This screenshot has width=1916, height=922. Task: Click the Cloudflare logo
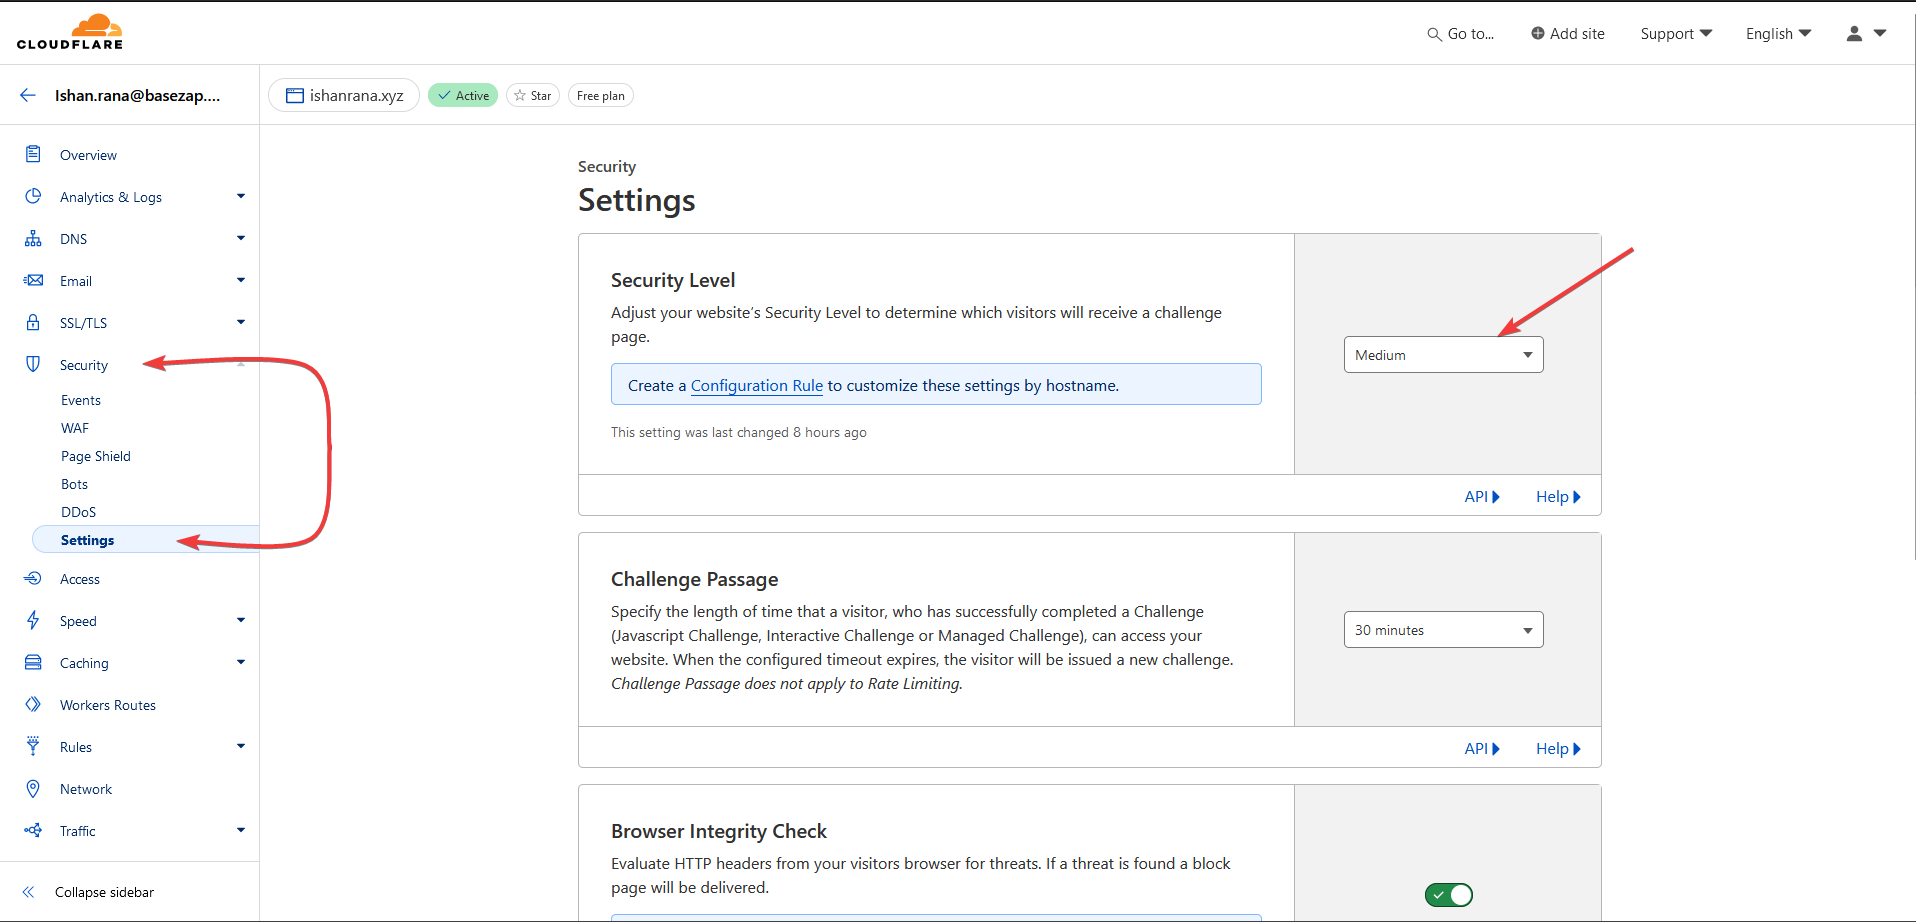[70, 31]
